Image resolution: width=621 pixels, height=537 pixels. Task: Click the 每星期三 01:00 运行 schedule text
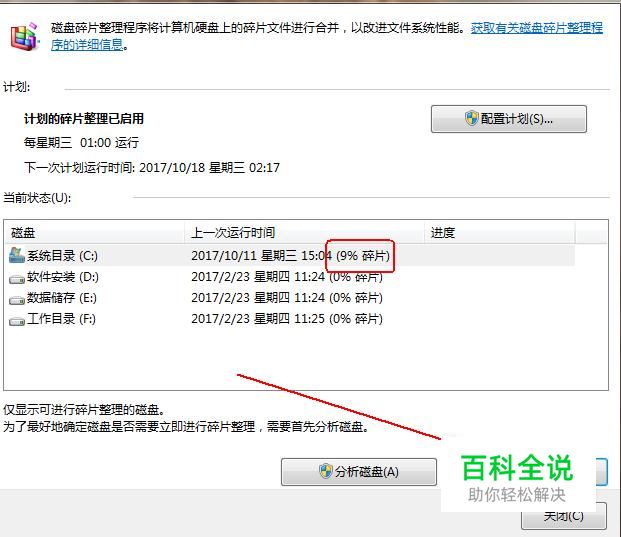pyautogui.click(x=81, y=143)
